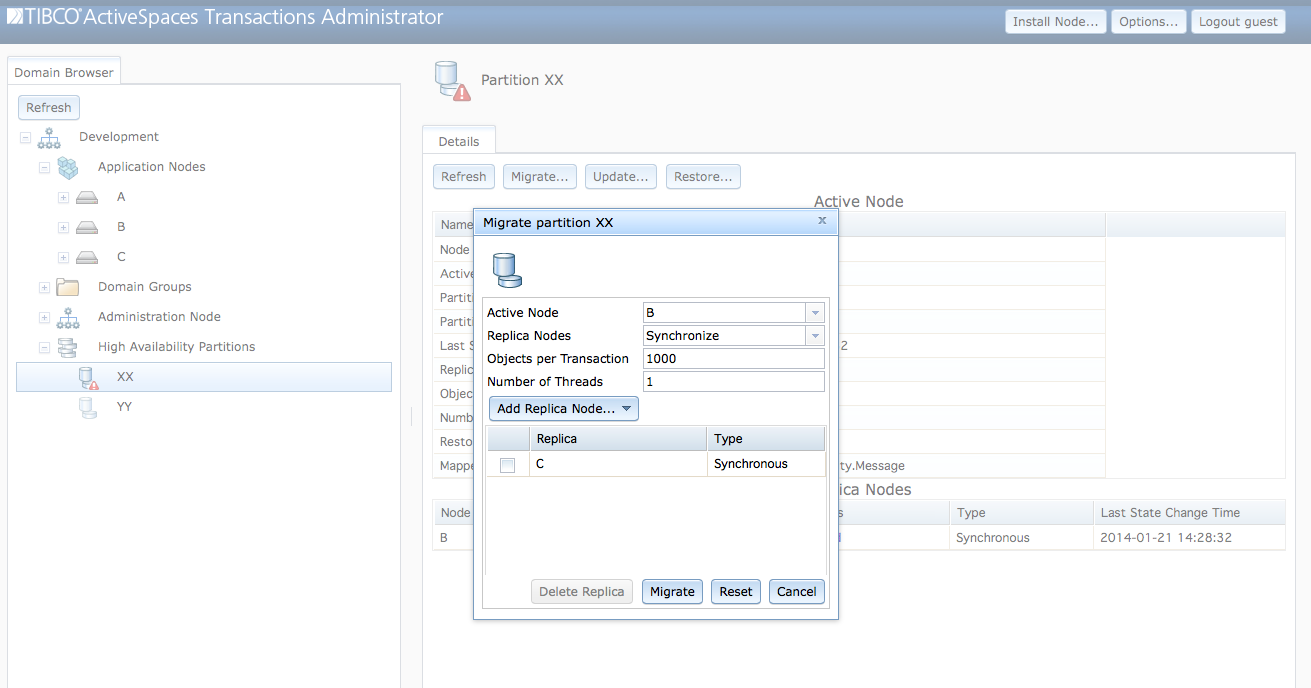Click the Install Node button

point(1055,21)
